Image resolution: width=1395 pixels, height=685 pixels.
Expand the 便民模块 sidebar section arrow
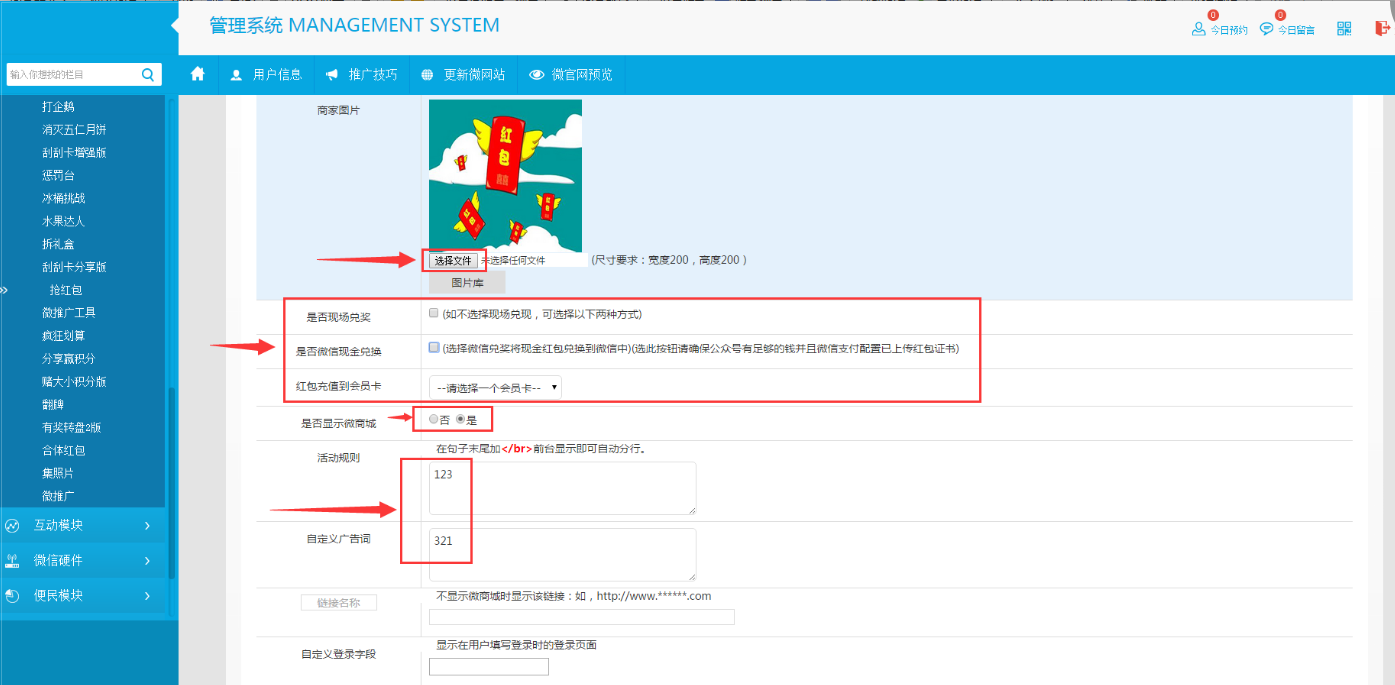click(x=147, y=596)
